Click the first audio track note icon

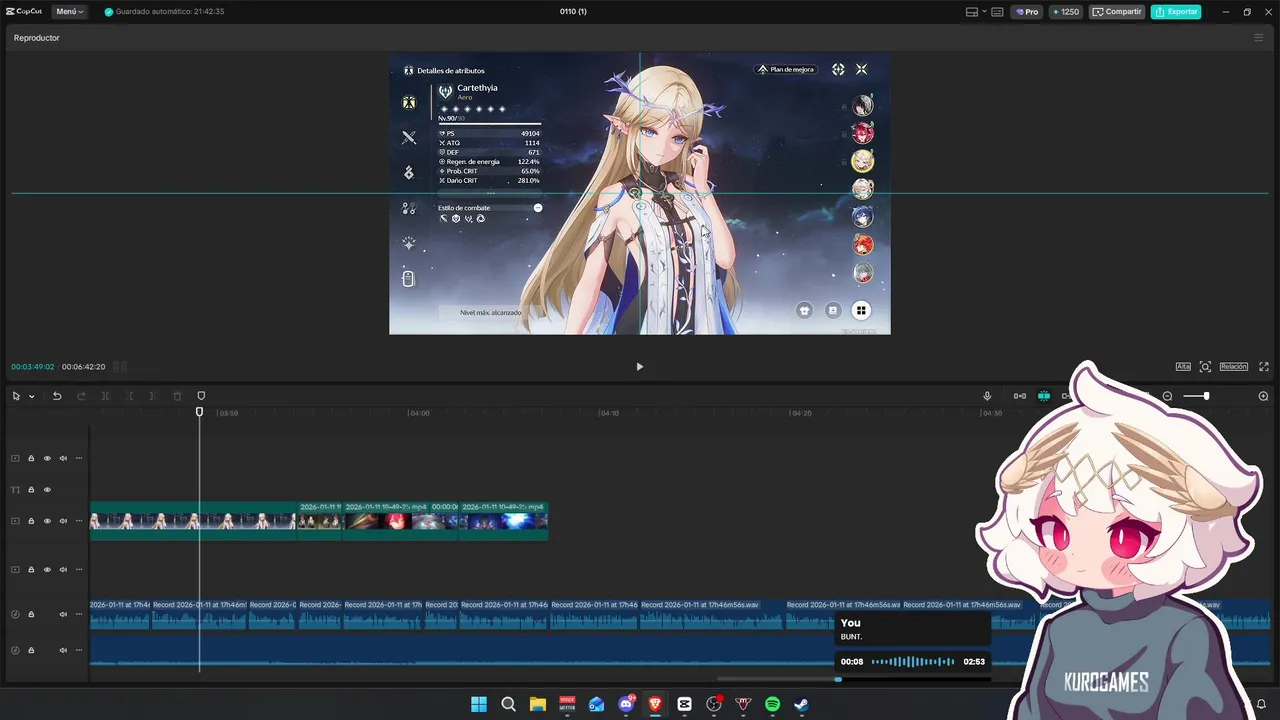point(15,614)
